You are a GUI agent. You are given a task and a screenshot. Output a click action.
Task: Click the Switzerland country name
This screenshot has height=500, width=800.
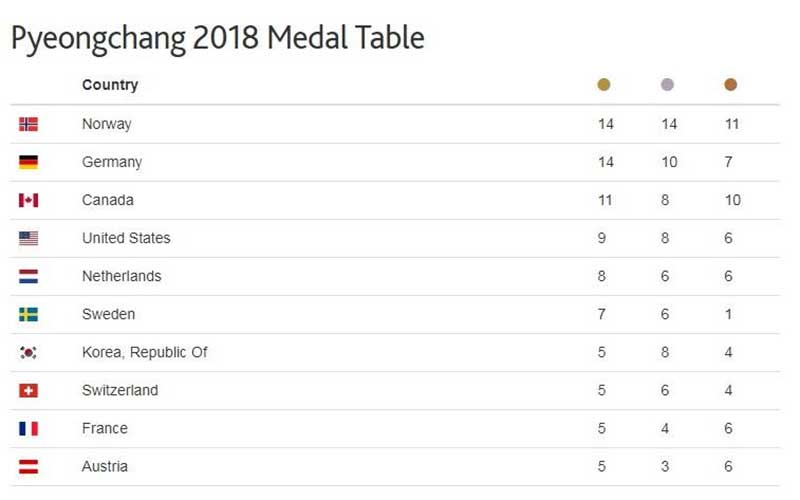(119, 390)
